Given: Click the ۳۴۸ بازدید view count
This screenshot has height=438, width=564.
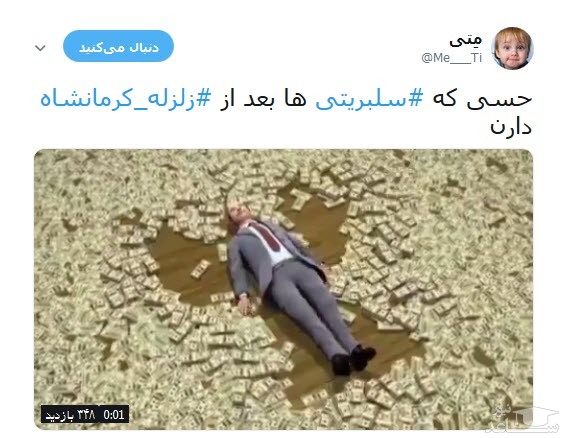Looking at the screenshot, I should click(70, 415).
